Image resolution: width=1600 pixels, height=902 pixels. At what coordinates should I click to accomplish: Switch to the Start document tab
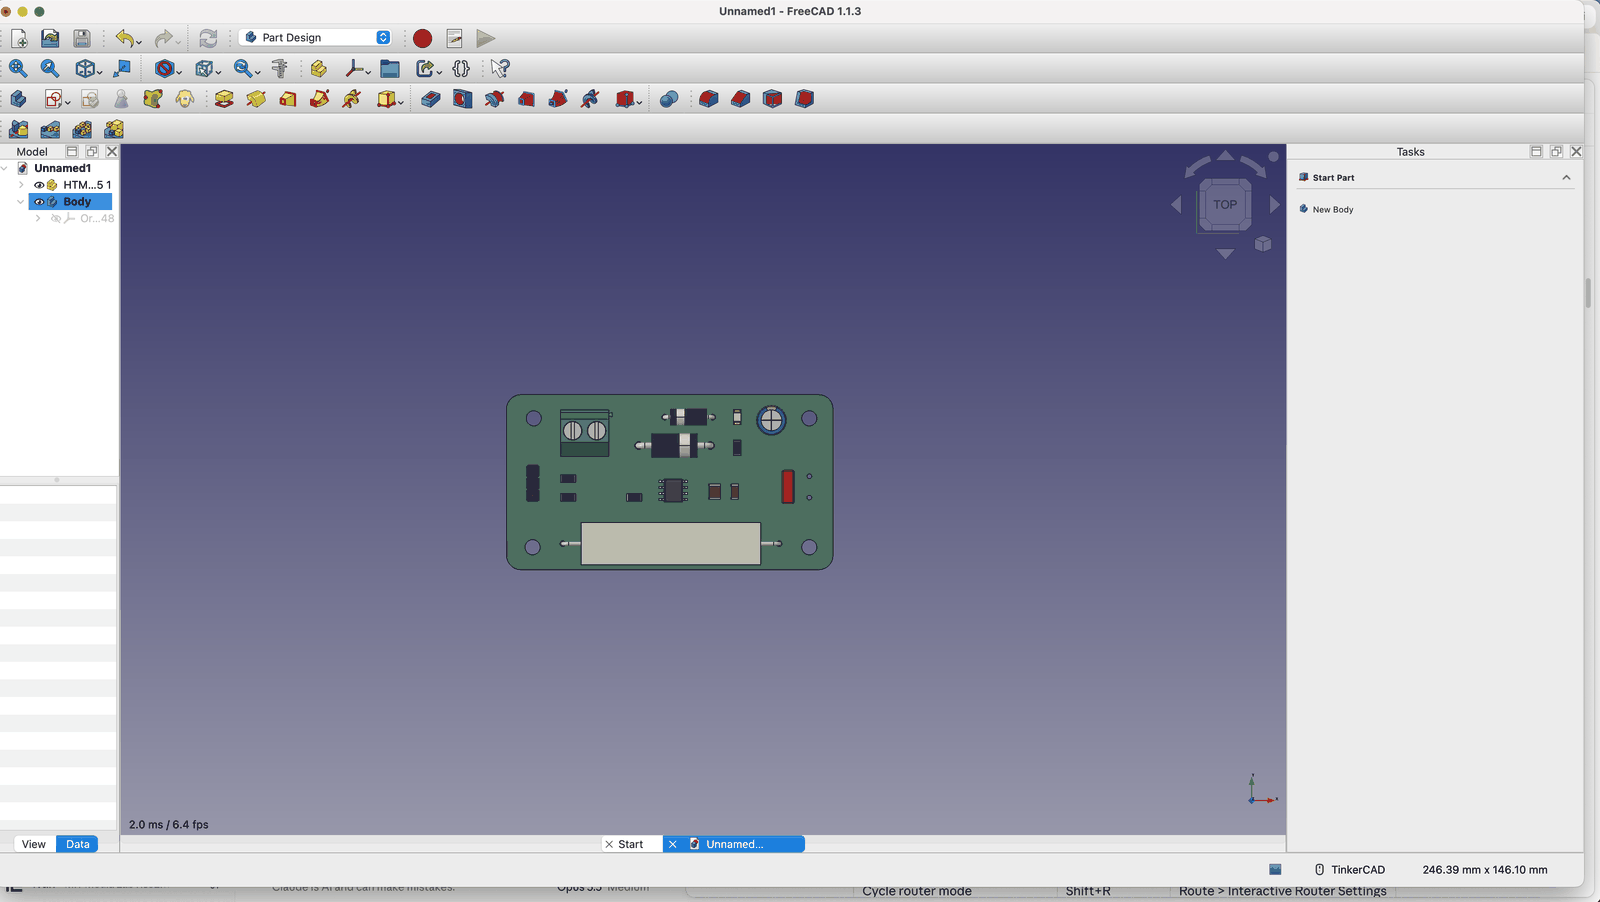point(631,844)
